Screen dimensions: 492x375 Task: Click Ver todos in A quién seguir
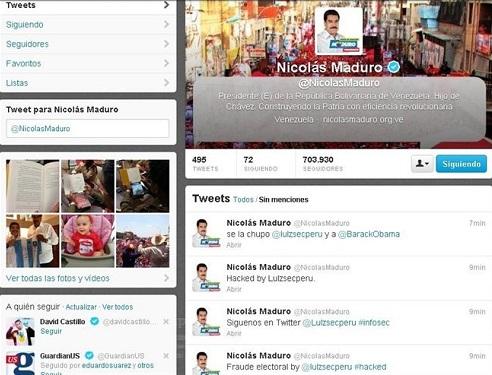point(117,307)
